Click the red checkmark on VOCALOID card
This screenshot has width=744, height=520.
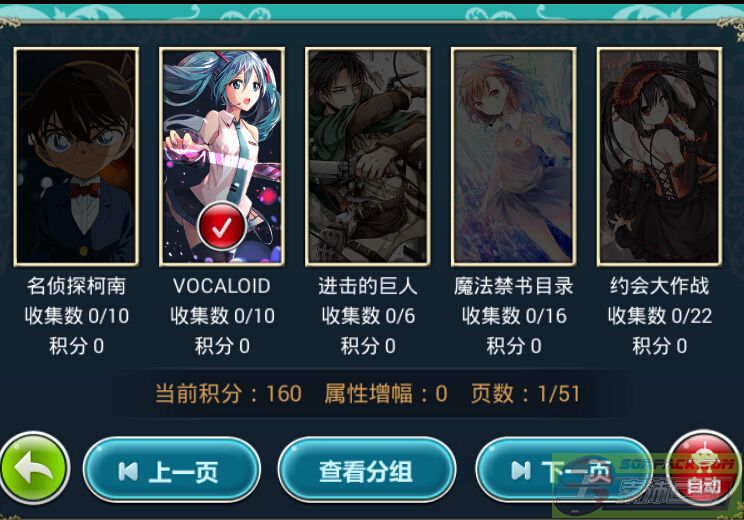tap(222, 227)
